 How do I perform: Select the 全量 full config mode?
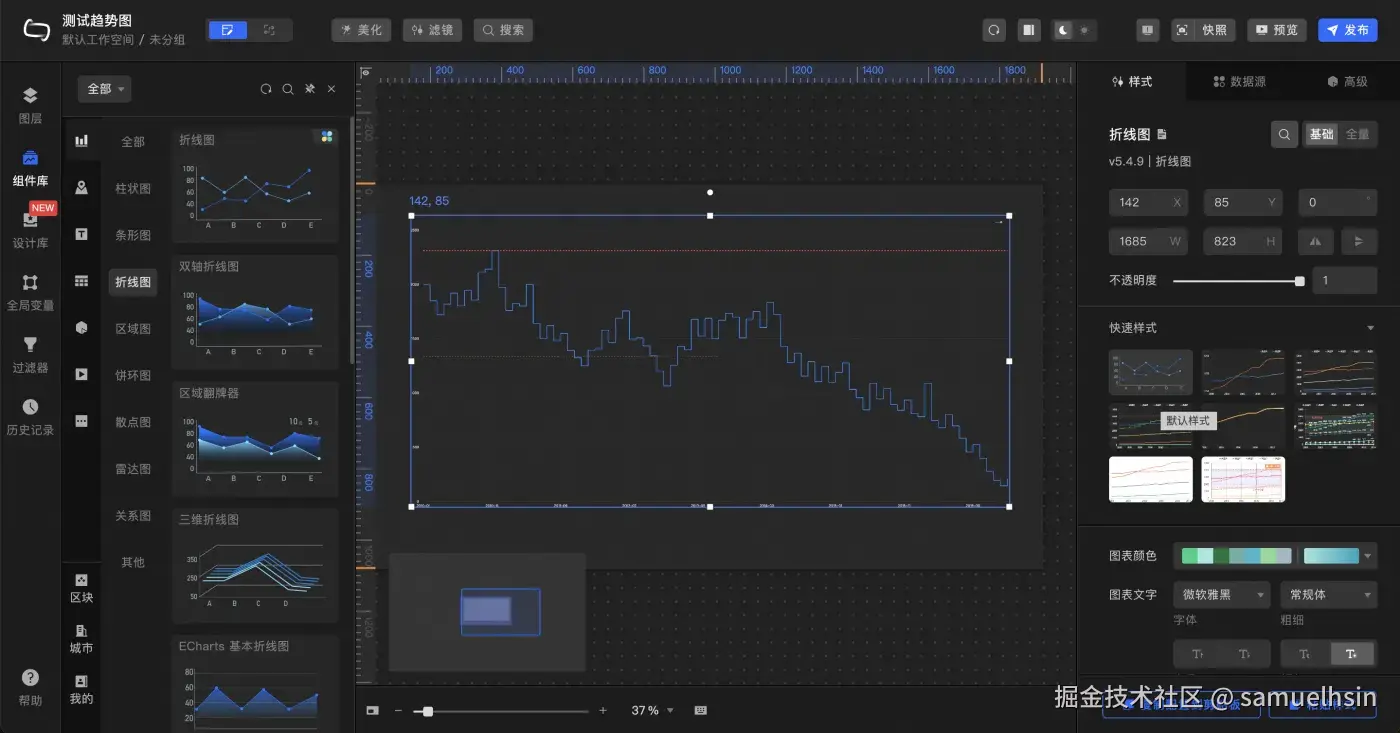(x=1357, y=134)
